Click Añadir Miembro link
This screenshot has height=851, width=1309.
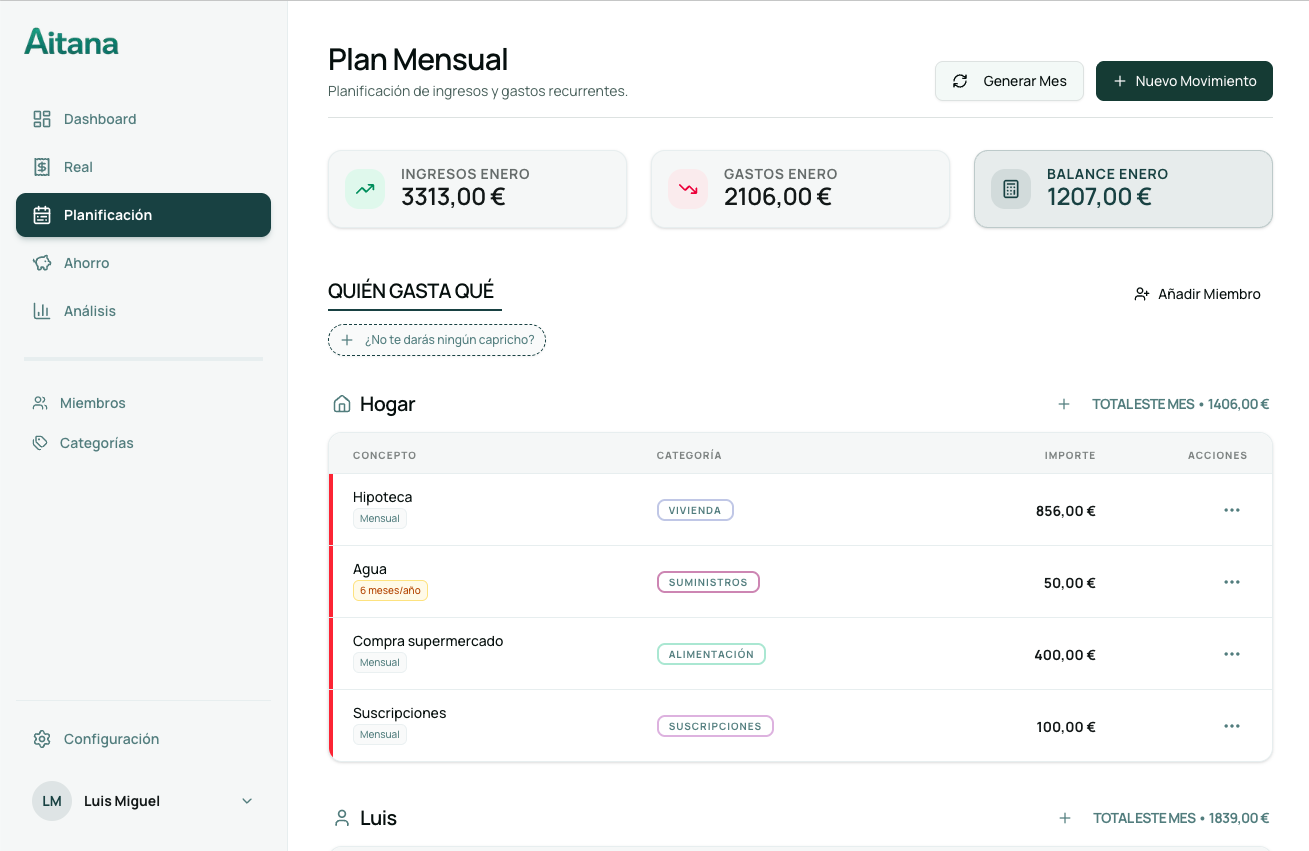coord(1197,294)
